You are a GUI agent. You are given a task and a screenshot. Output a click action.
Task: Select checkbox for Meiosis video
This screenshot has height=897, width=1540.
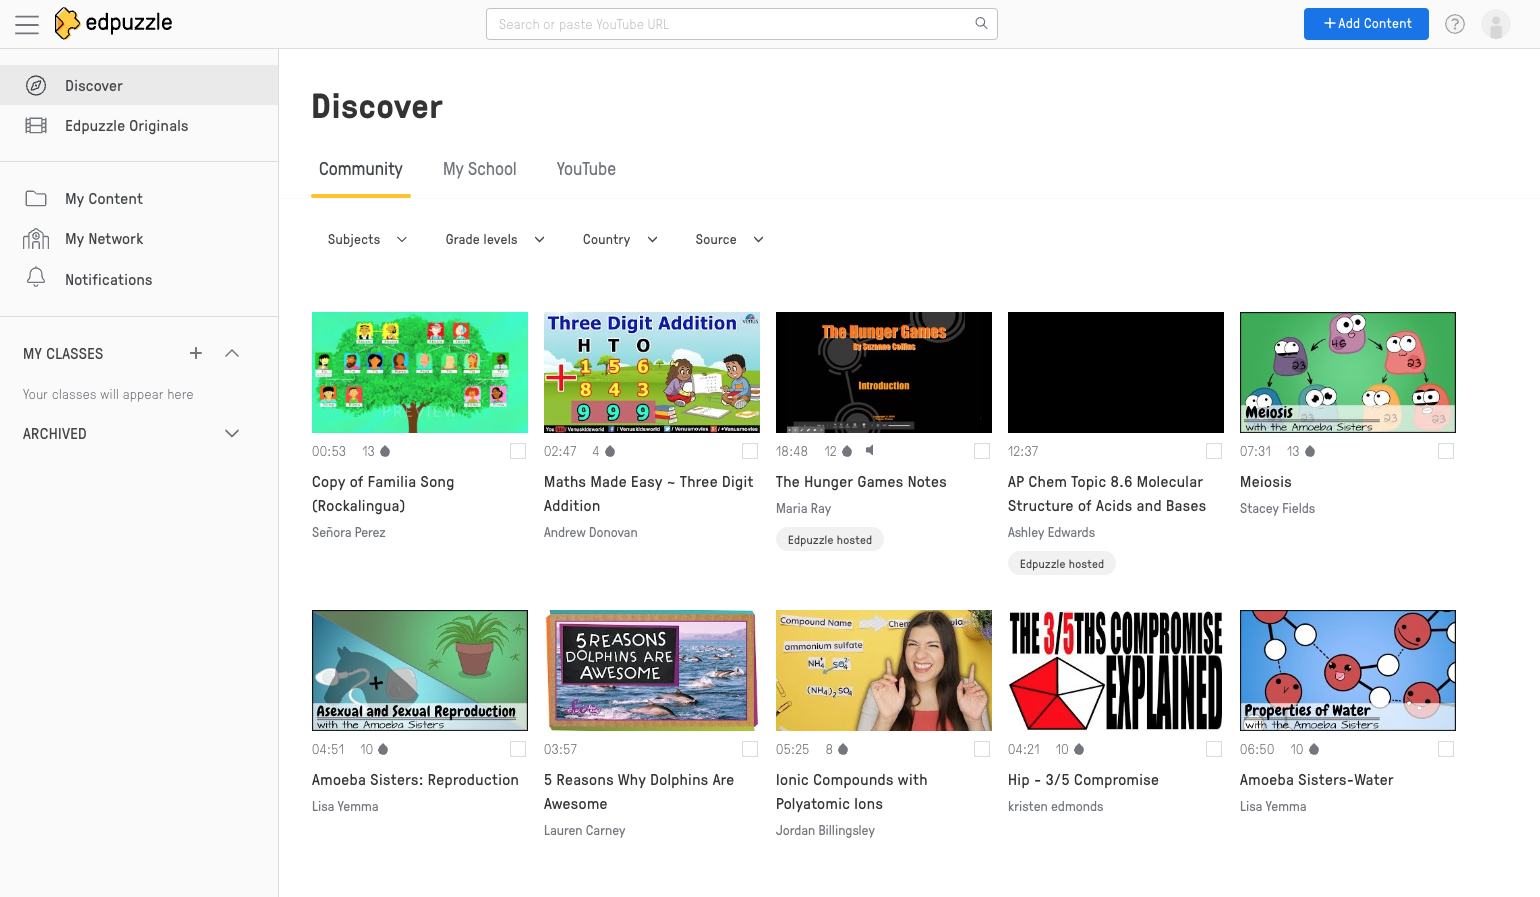coord(1446,451)
